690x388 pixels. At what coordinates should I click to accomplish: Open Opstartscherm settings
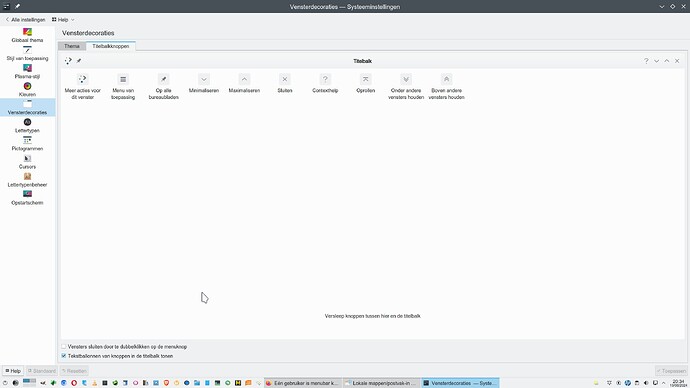click(x=27, y=198)
